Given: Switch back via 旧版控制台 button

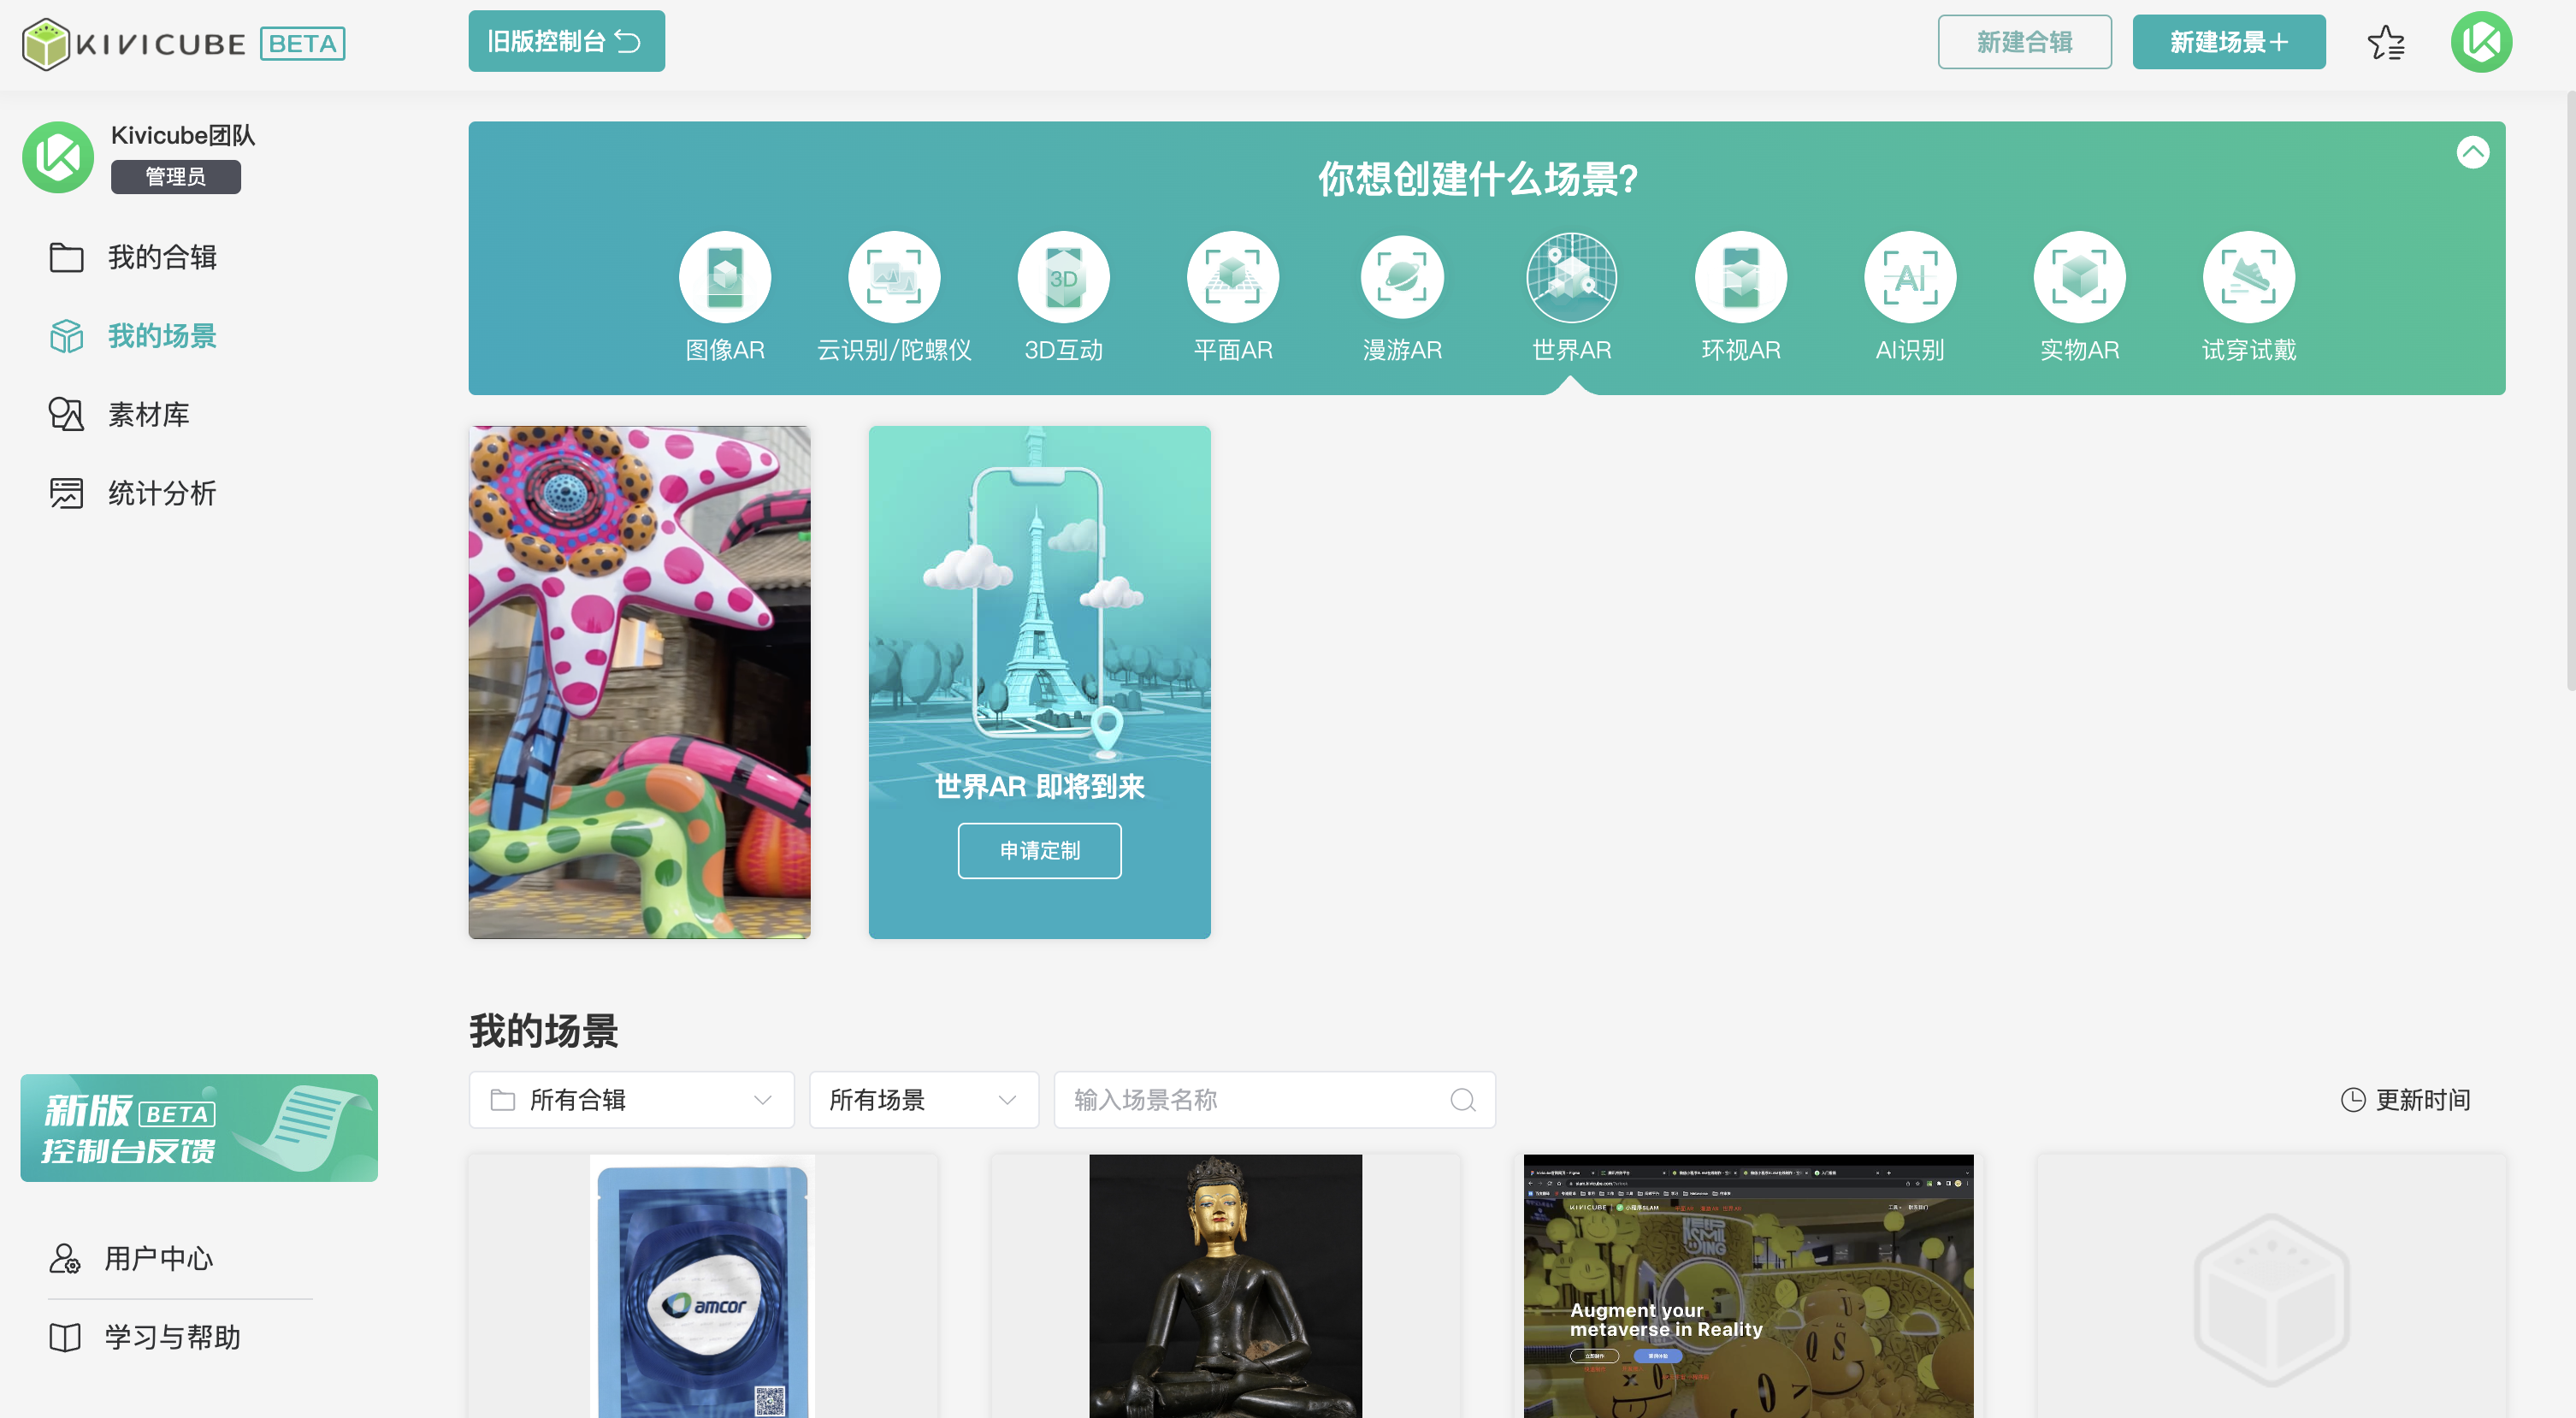Looking at the screenshot, I should pos(566,41).
